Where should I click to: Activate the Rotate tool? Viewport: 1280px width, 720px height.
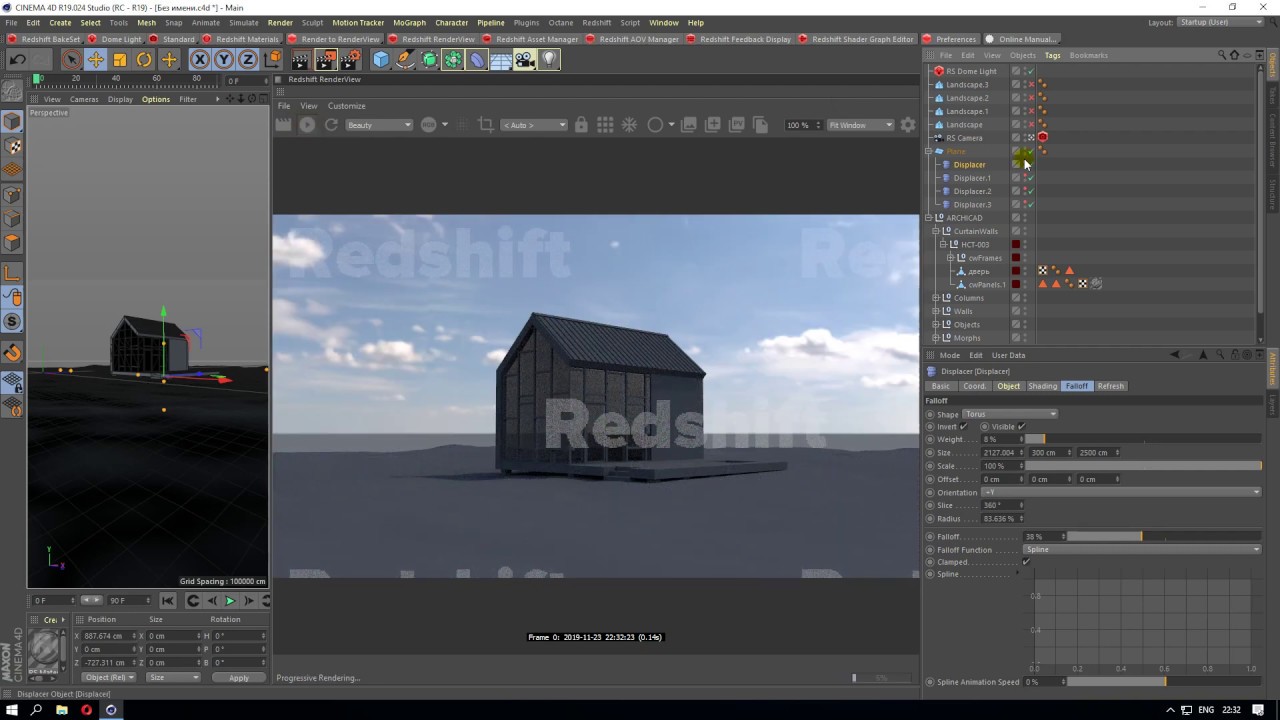pos(144,60)
